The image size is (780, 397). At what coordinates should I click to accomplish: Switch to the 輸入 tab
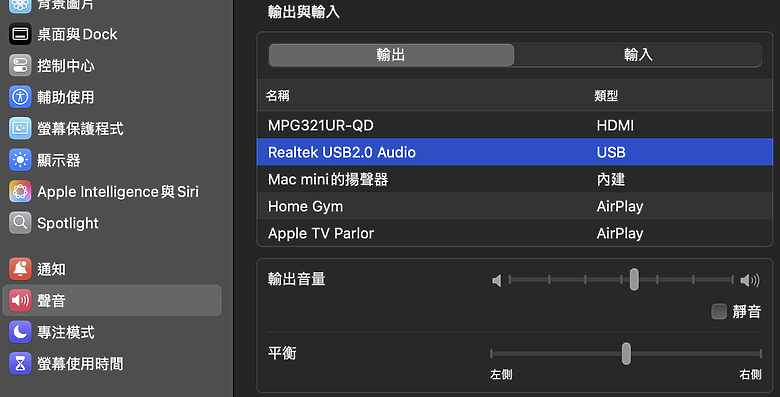pyautogui.click(x=638, y=55)
